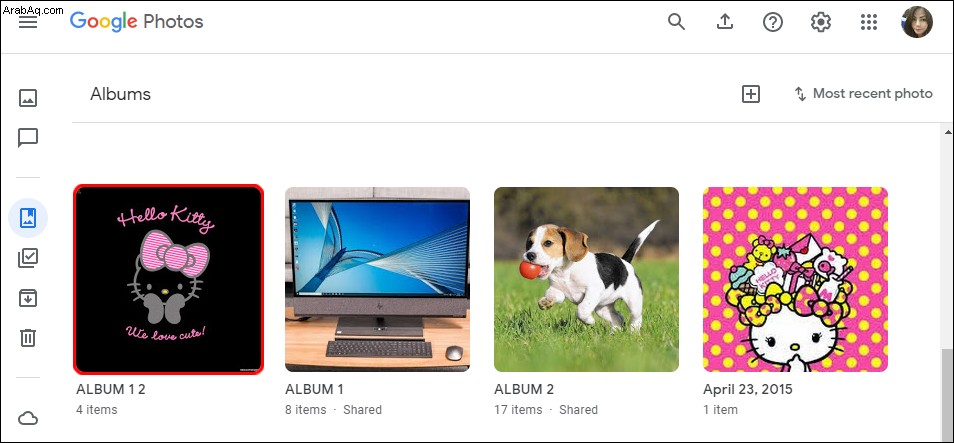Open the Trash bin in sidebar

pos(28,338)
